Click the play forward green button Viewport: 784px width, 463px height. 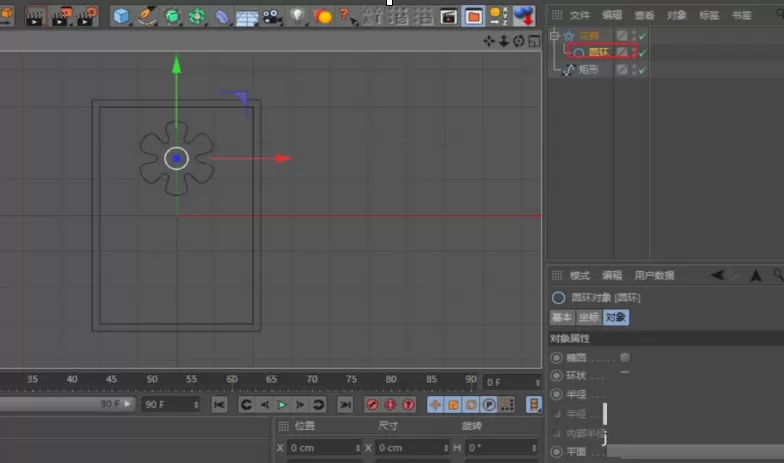tap(282, 404)
